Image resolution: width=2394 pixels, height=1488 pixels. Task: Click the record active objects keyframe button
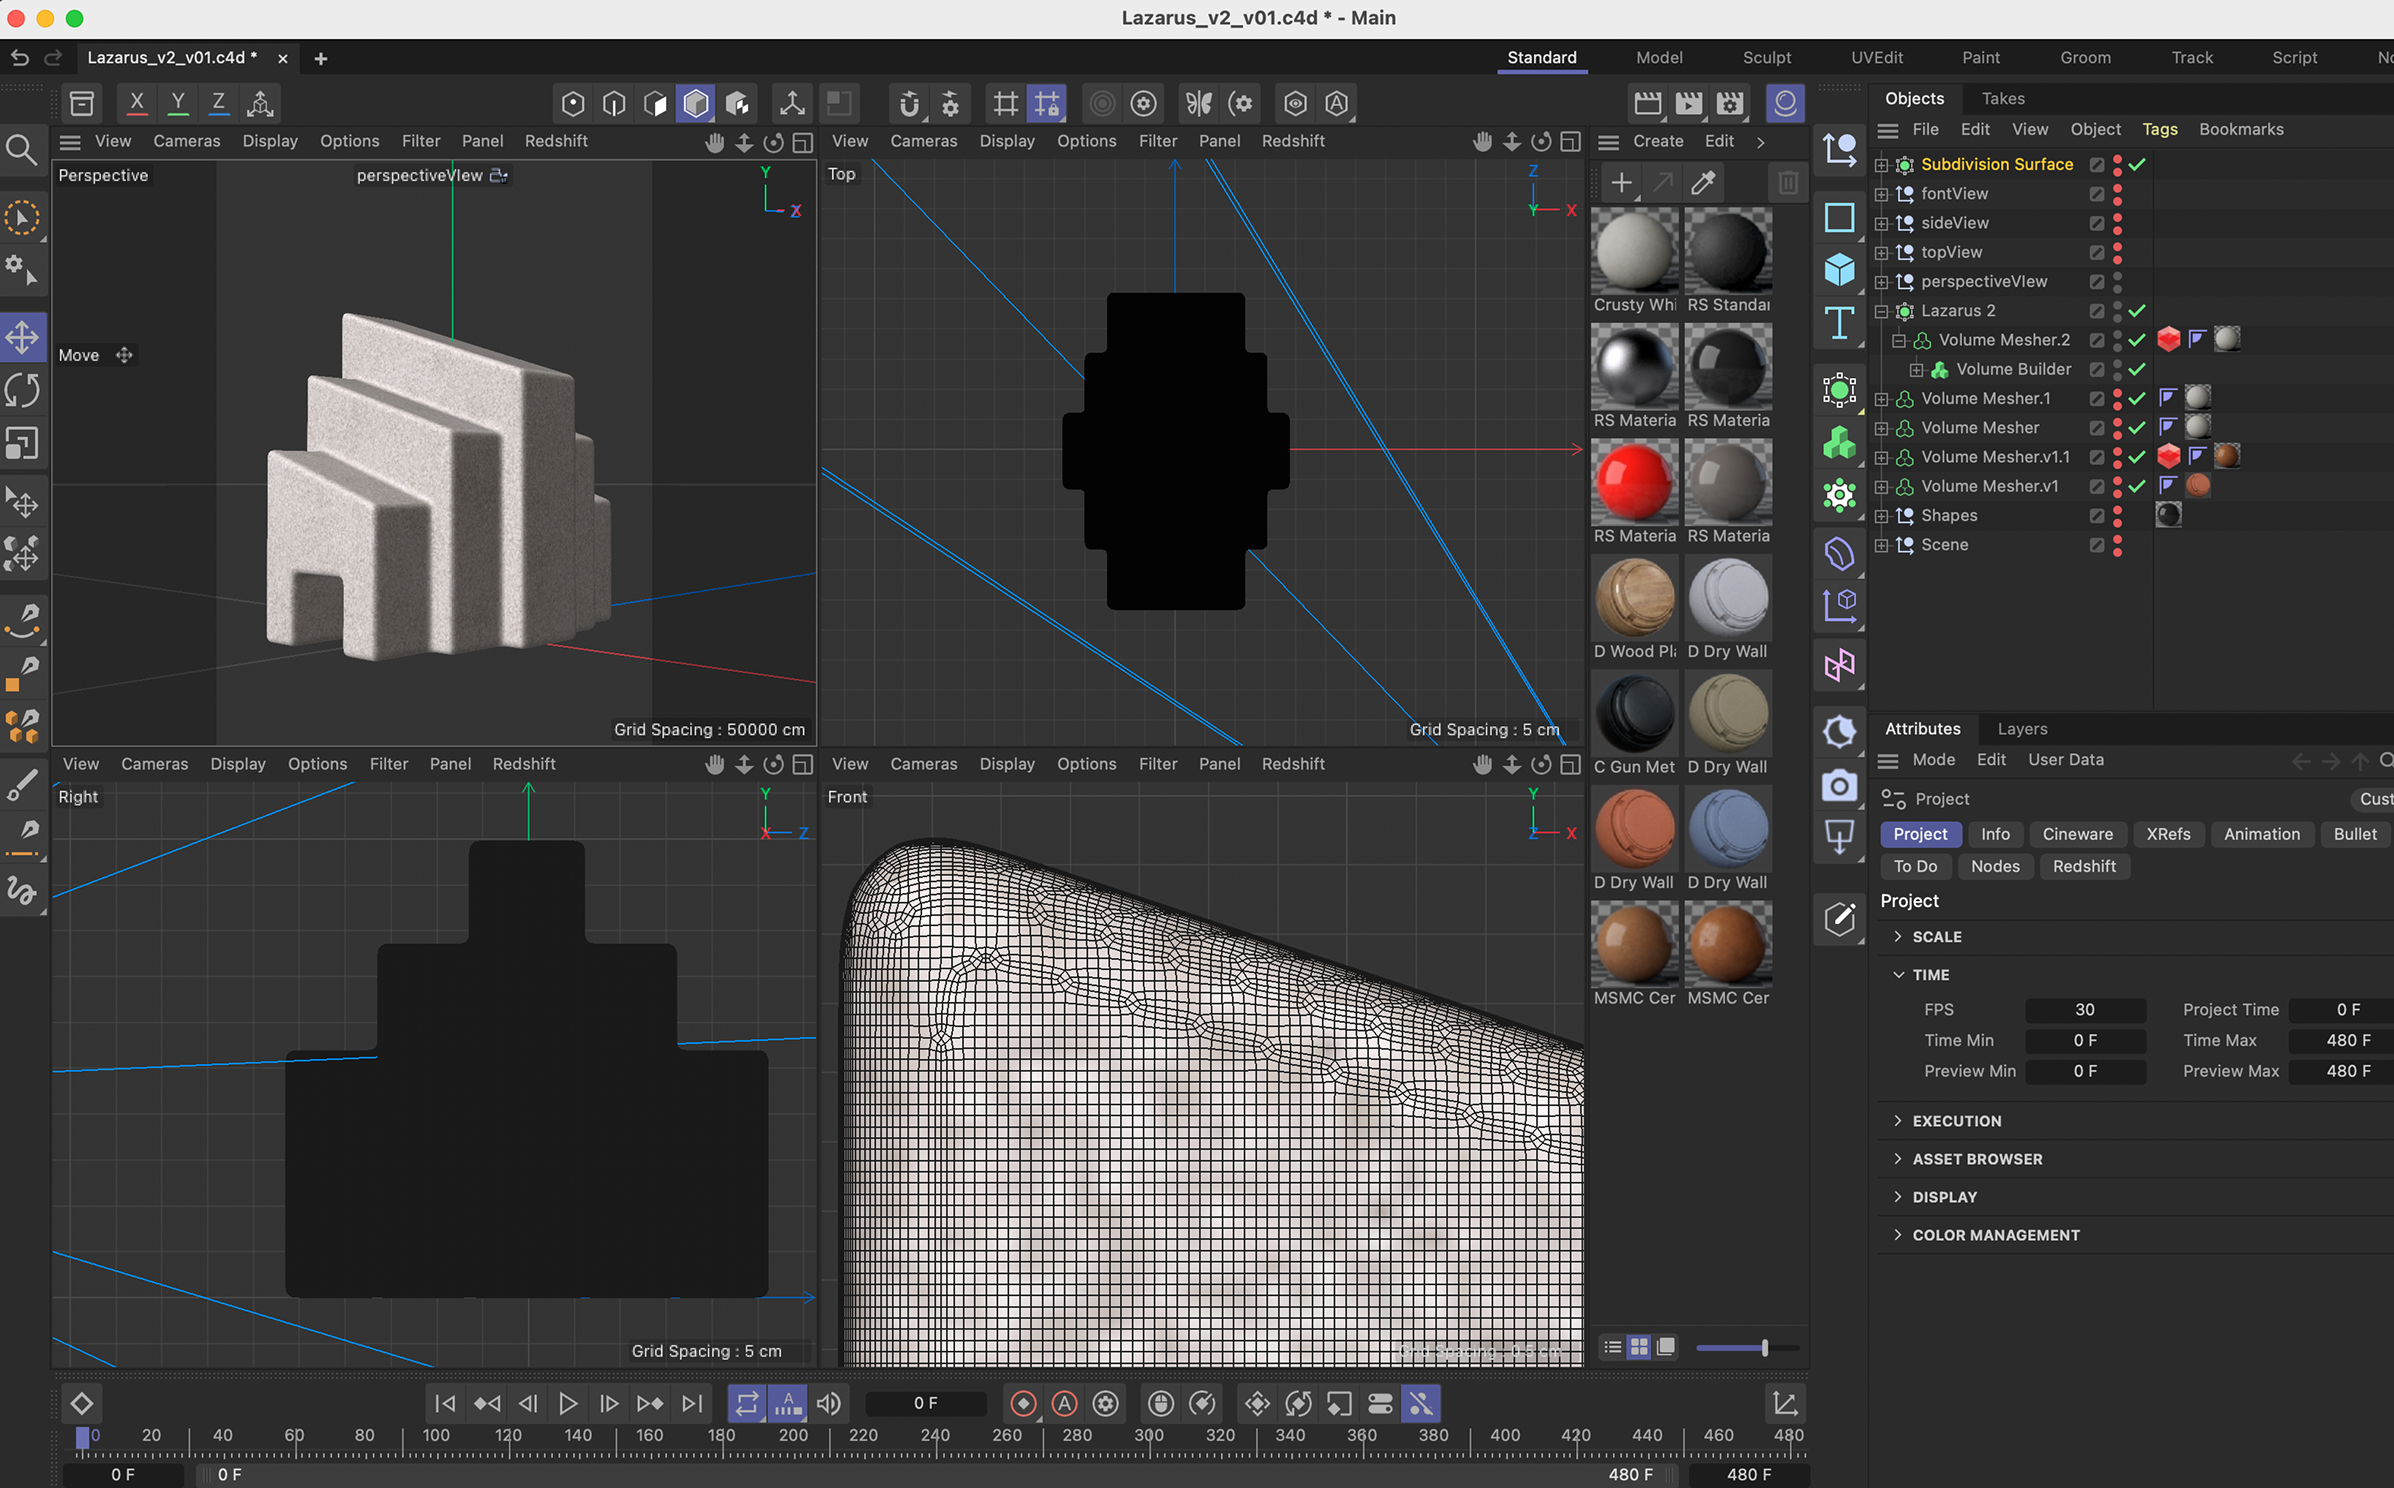click(x=1023, y=1404)
